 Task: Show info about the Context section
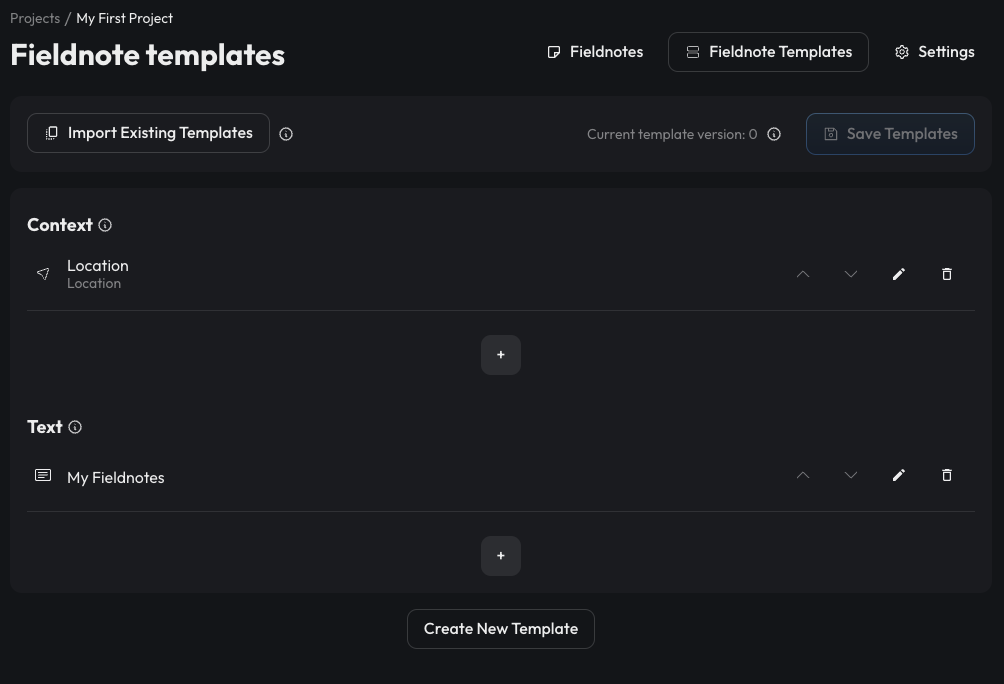point(105,225)
